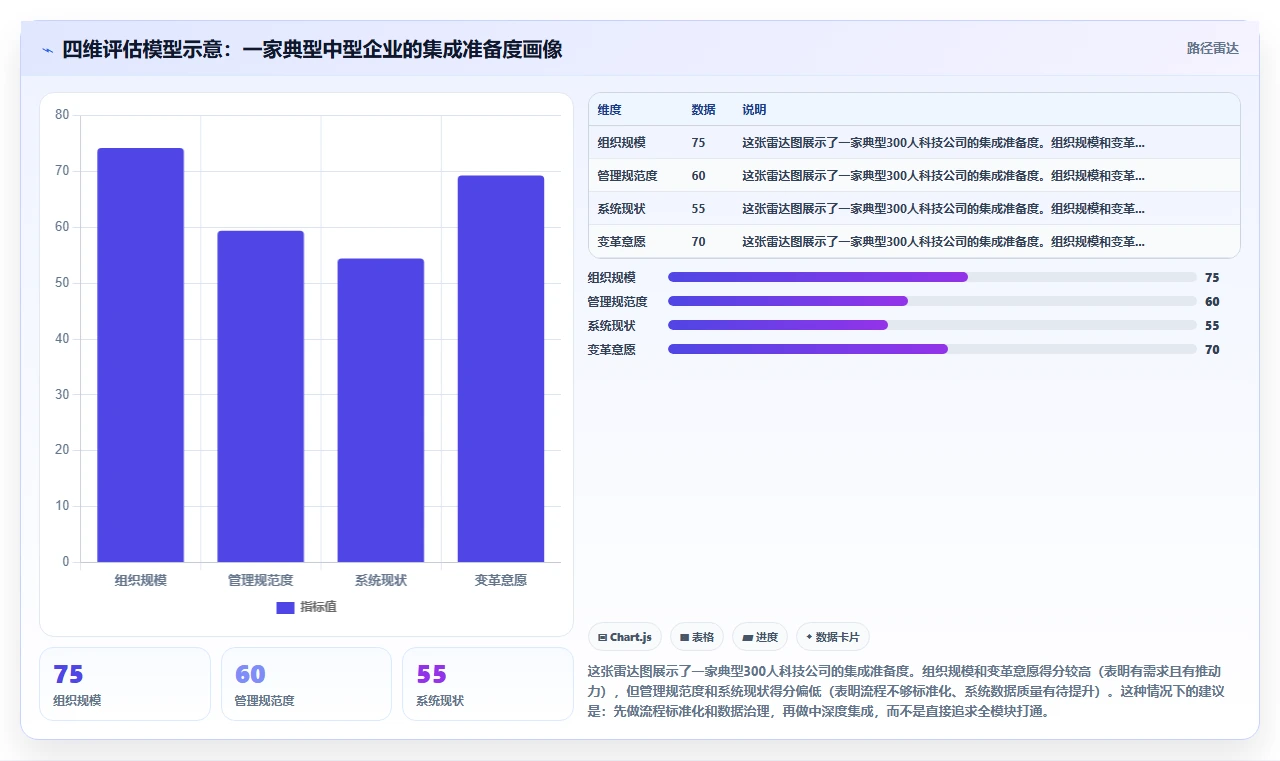Click table value 60 in 管理规范度 row
Image resolution: width=1280 pixels, height=761 pixels.
(698, 176)
